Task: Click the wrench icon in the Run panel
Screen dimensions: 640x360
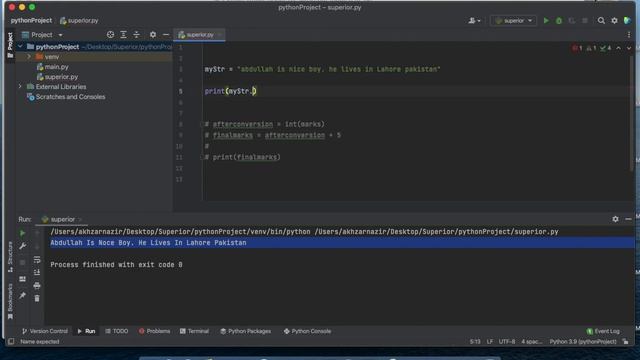Action: (x=22, y=246)
